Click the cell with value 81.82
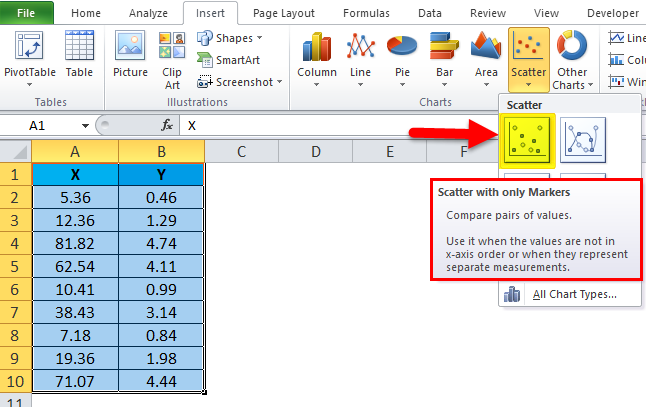The height and width of the screenshot is (407, 646). click(x=75, y=243)
